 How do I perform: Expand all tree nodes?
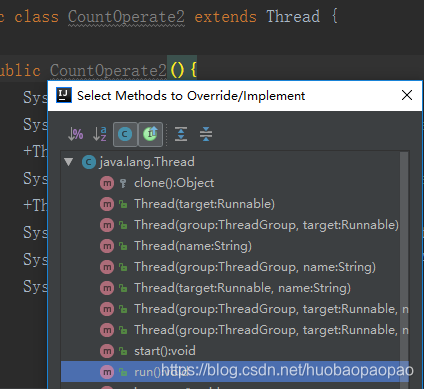click(181, 134)
